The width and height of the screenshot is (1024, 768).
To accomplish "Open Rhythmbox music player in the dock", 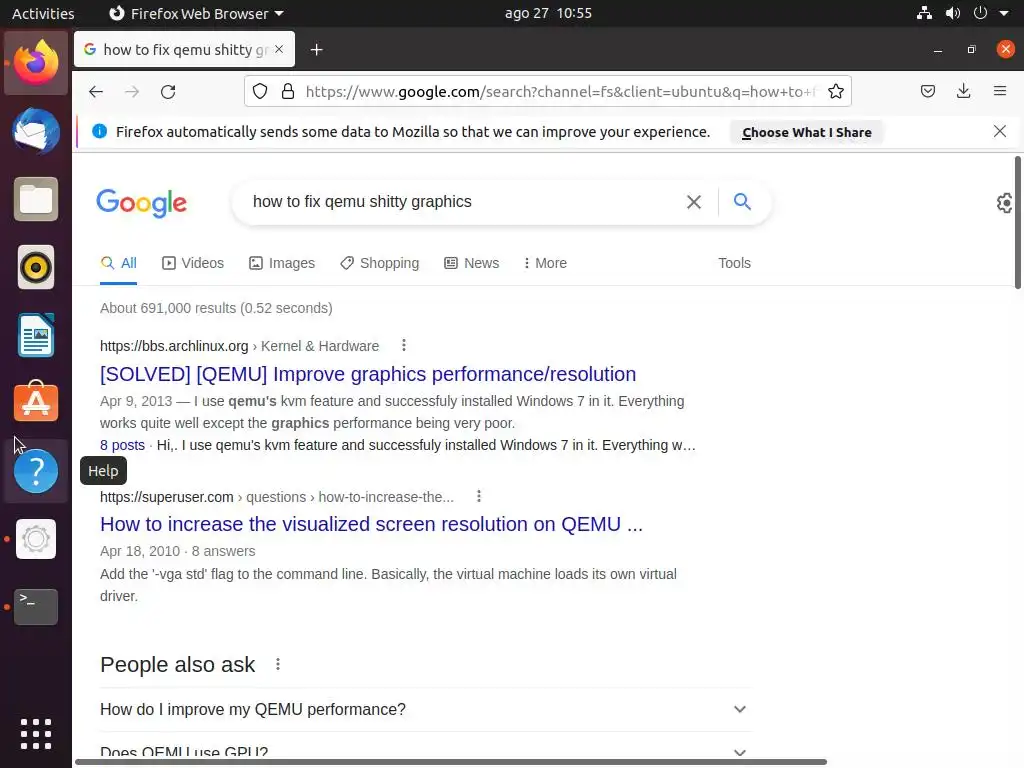I will point(36,267).
